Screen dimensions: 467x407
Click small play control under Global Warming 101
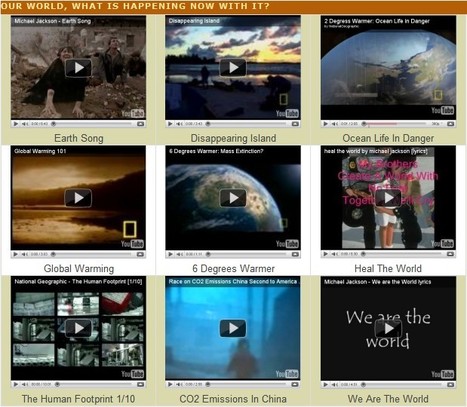coord(15,254)
